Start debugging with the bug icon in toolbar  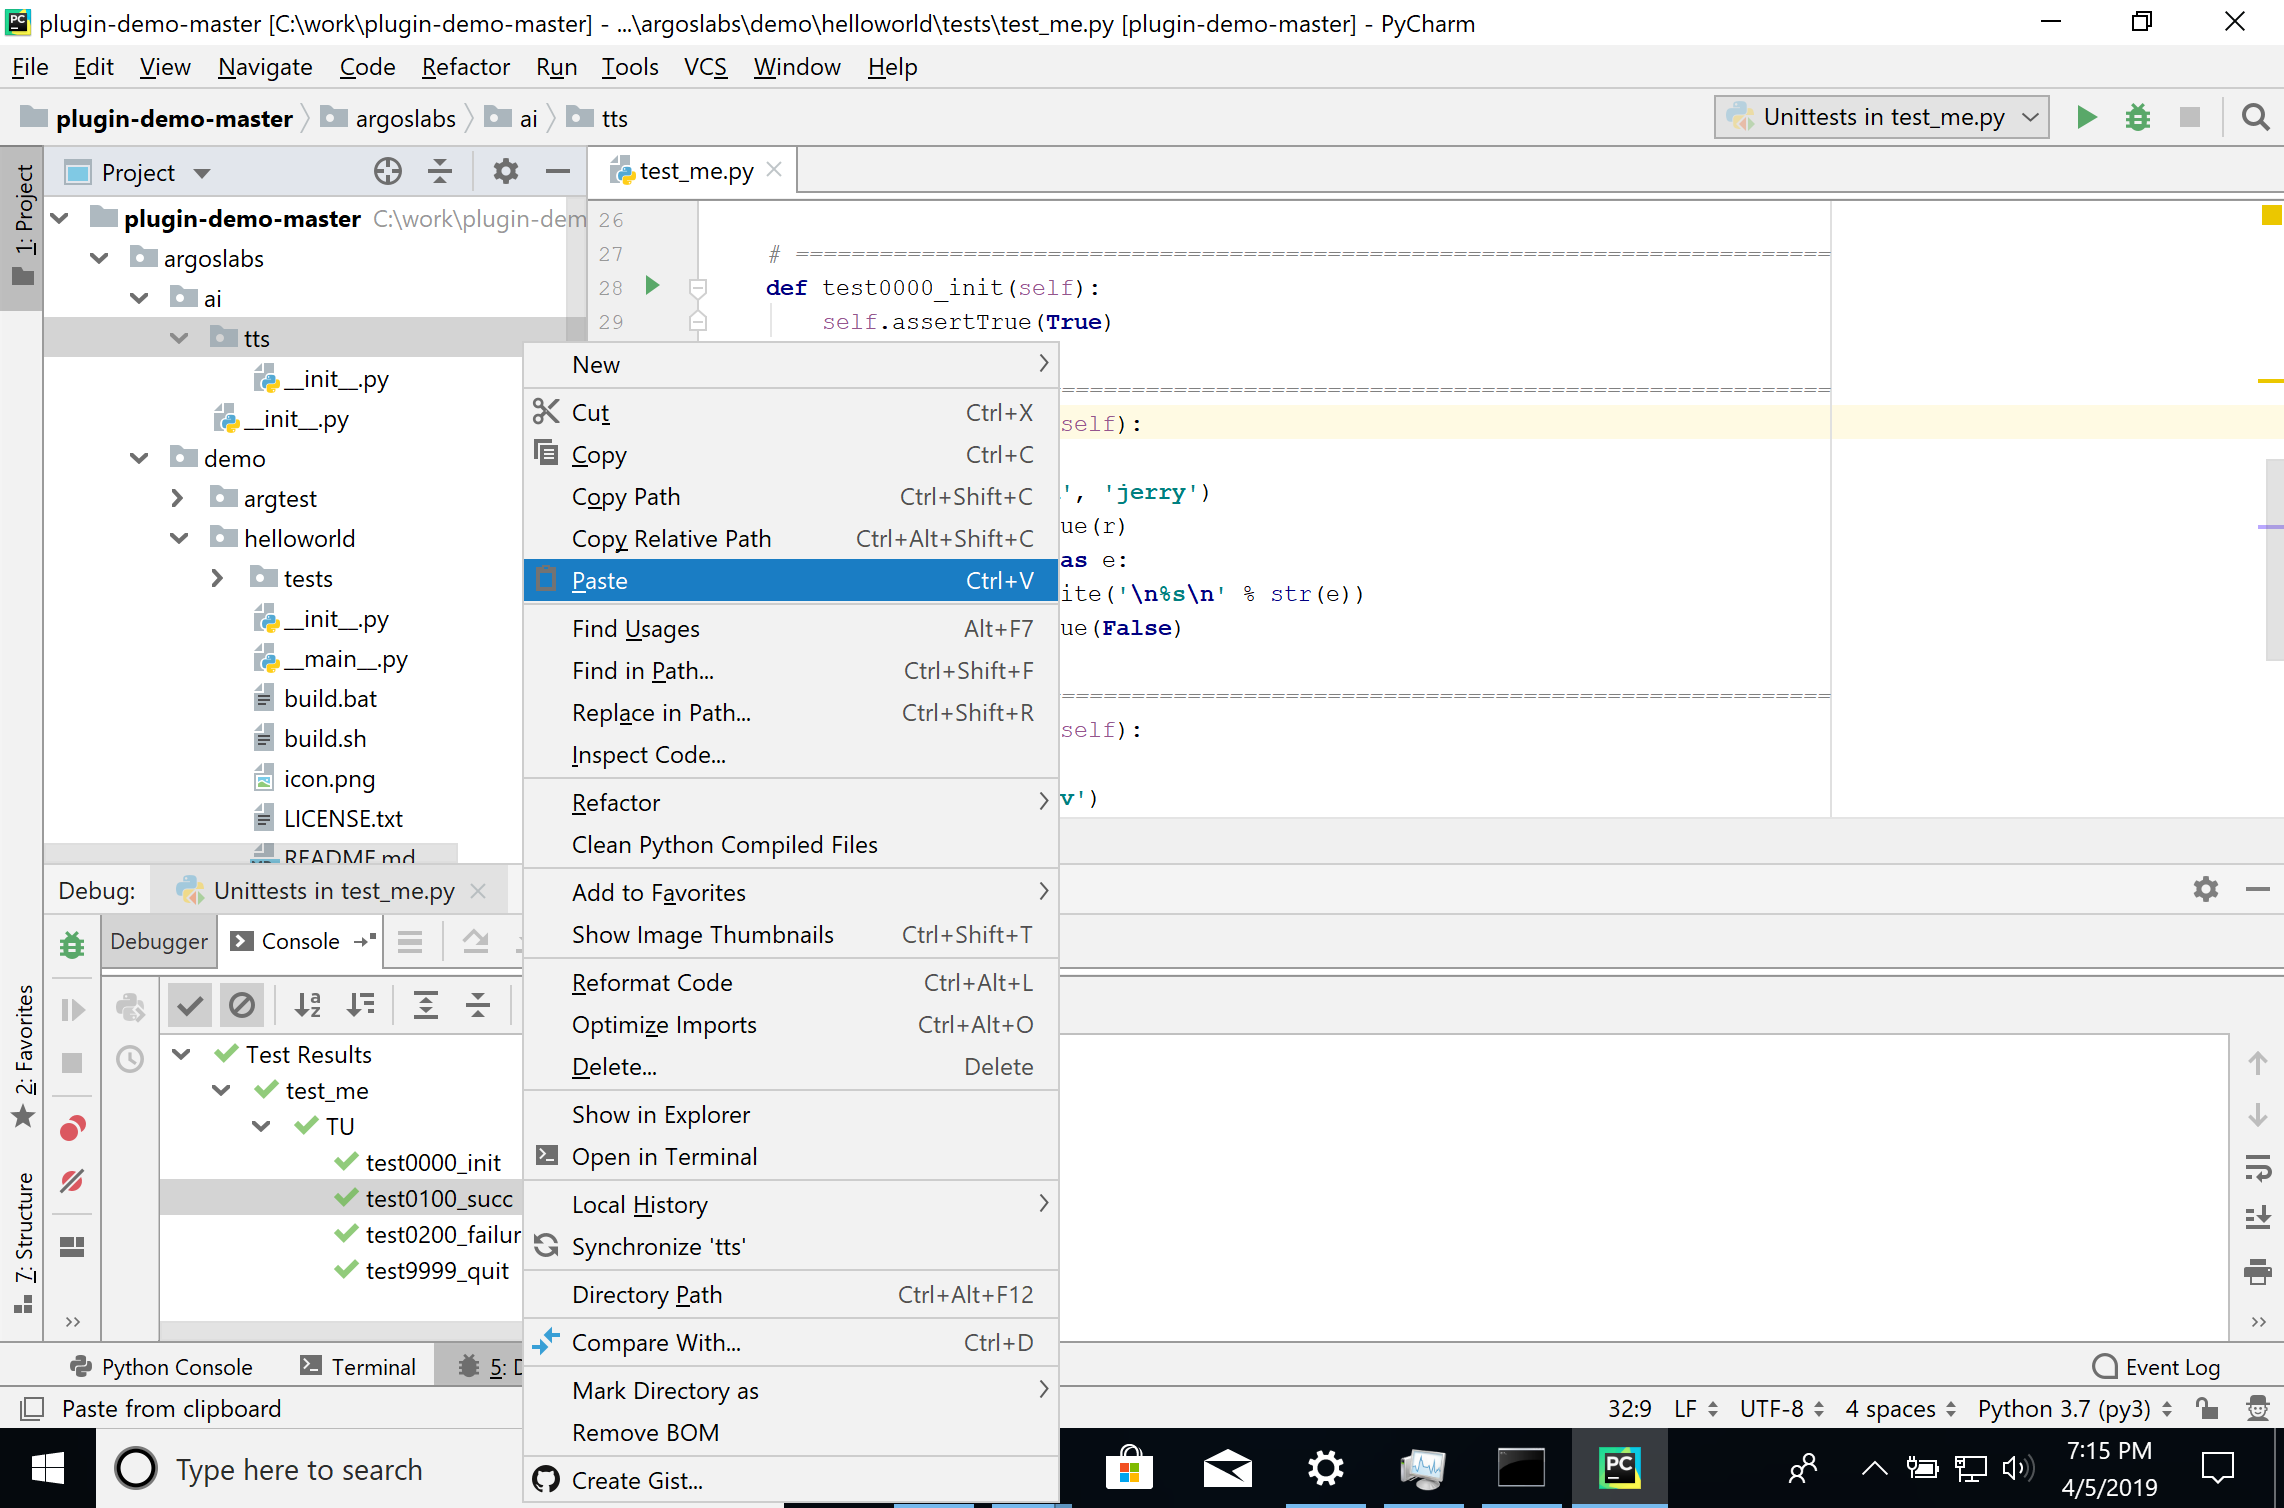click(x=2137, y=117)
